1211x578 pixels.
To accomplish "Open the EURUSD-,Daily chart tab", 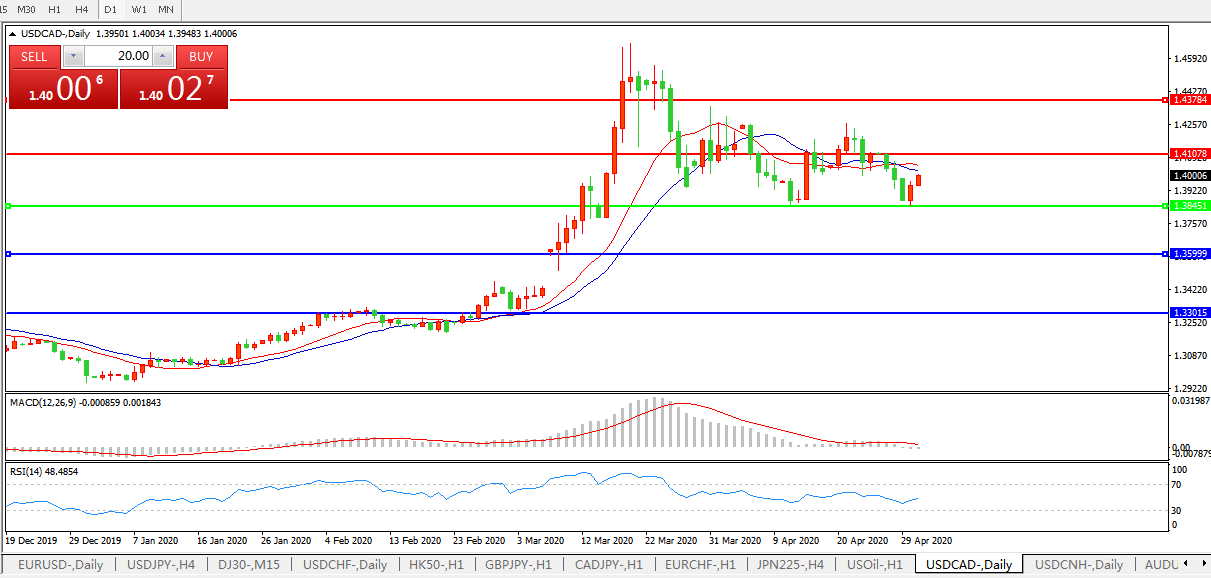I will (60, 565).
